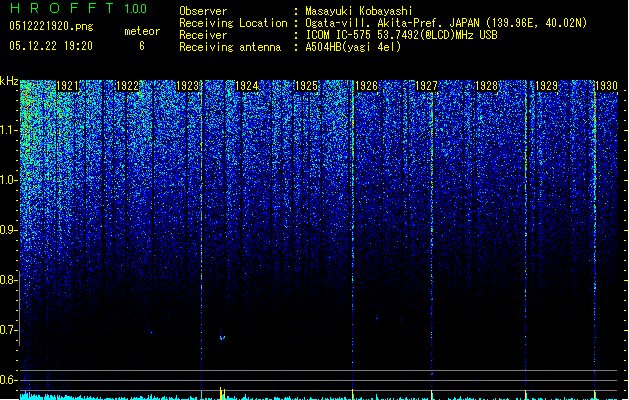Select the filename 0512221920.png
629x400 pixels.
pos(51,26)
